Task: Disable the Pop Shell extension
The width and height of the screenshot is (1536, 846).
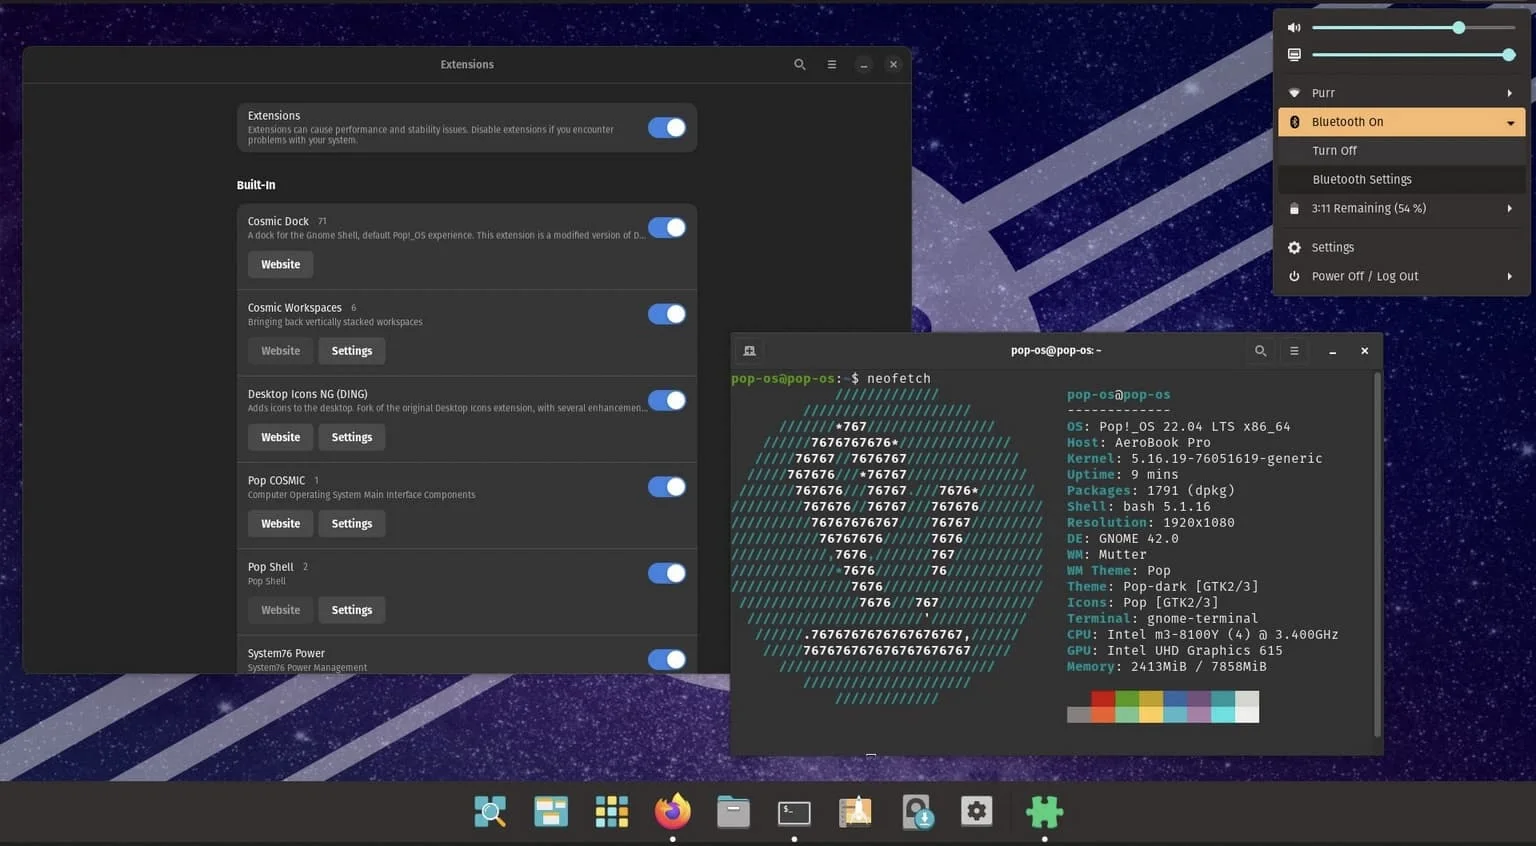Action: (x=667, y=573)
